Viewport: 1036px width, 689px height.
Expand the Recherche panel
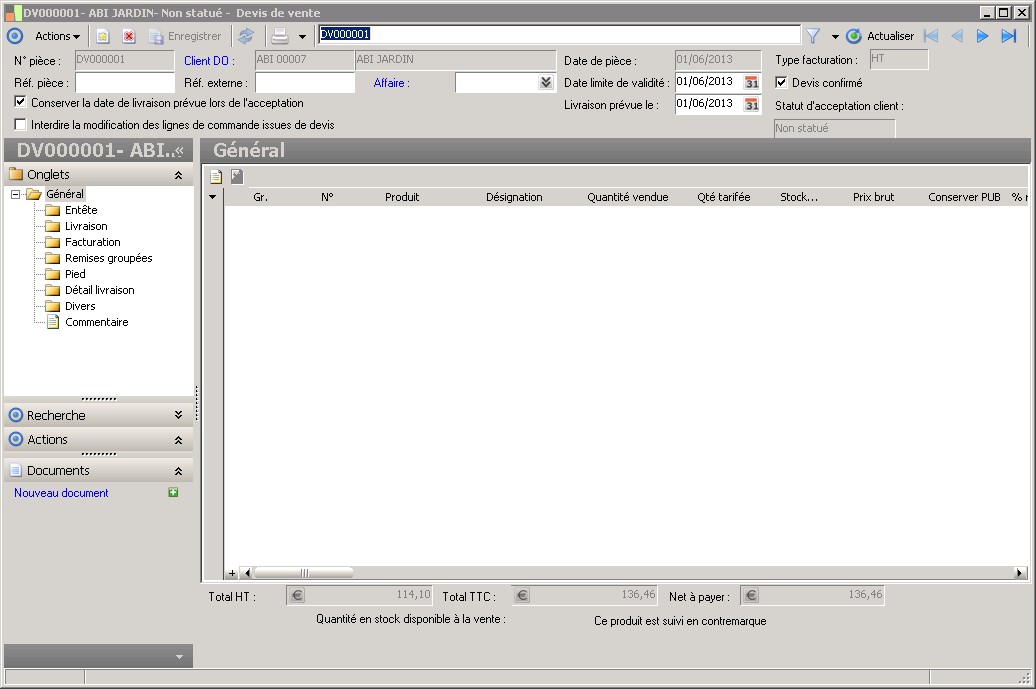(x=178, y=415)
